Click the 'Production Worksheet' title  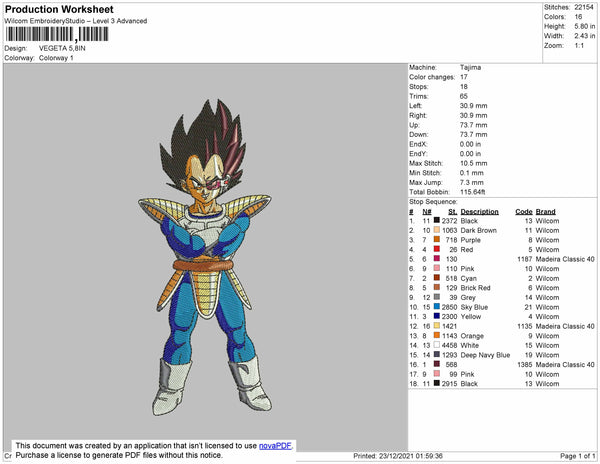[59, 10]
